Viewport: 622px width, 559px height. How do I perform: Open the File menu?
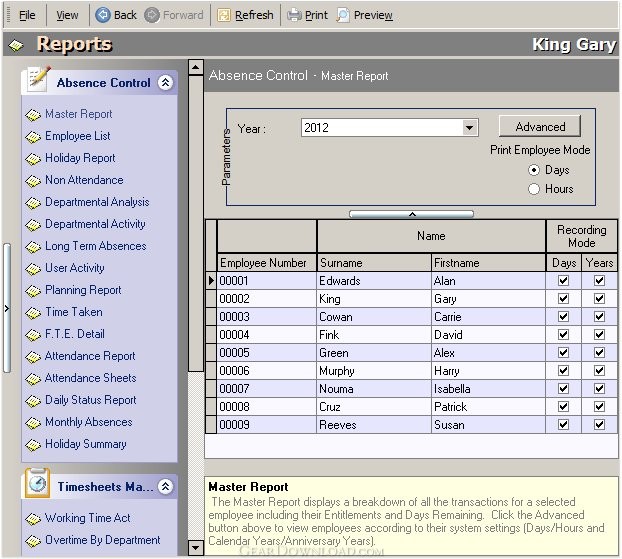tap(27, 15)
